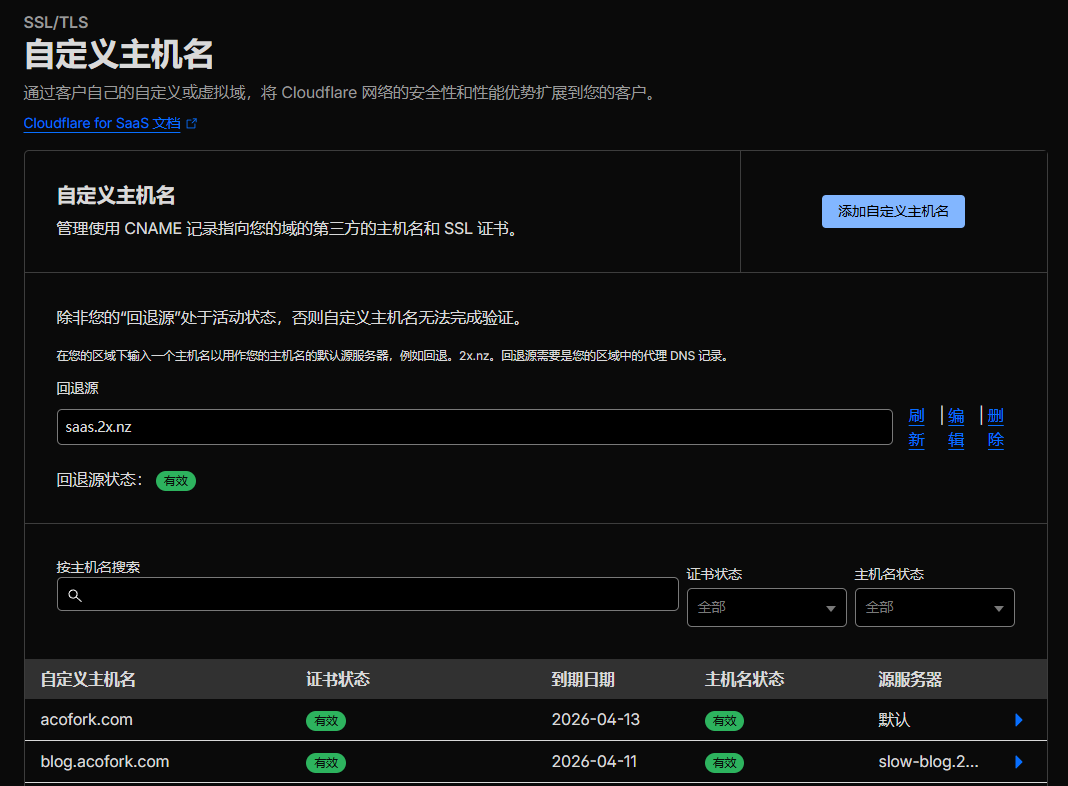Click the 证书状态 column header in the table
The image size is (1068, 786).
338,679
